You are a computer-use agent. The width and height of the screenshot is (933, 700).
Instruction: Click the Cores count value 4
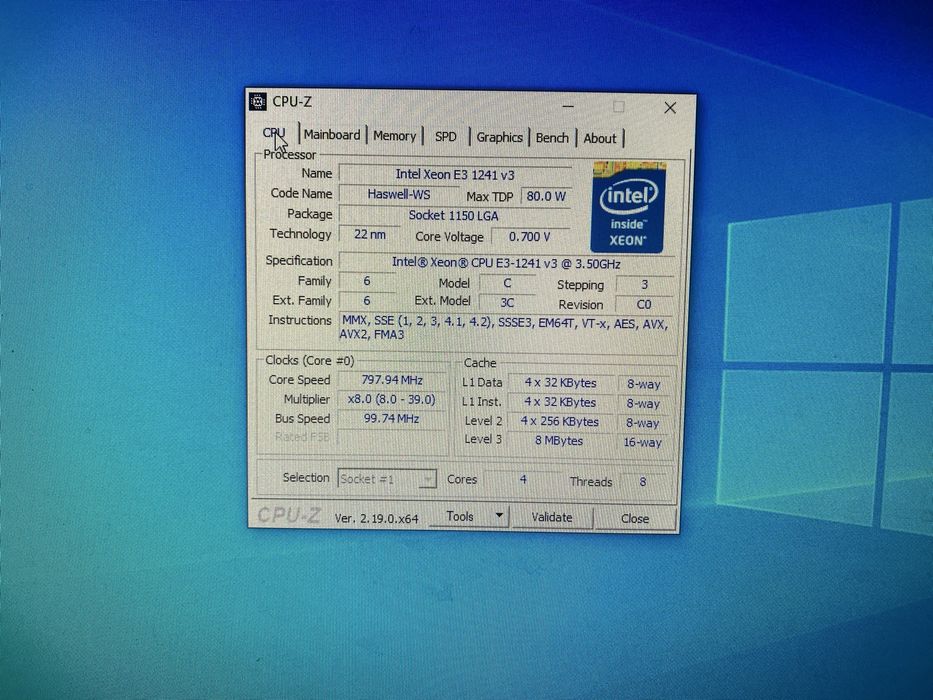click(x=522, y=479)
